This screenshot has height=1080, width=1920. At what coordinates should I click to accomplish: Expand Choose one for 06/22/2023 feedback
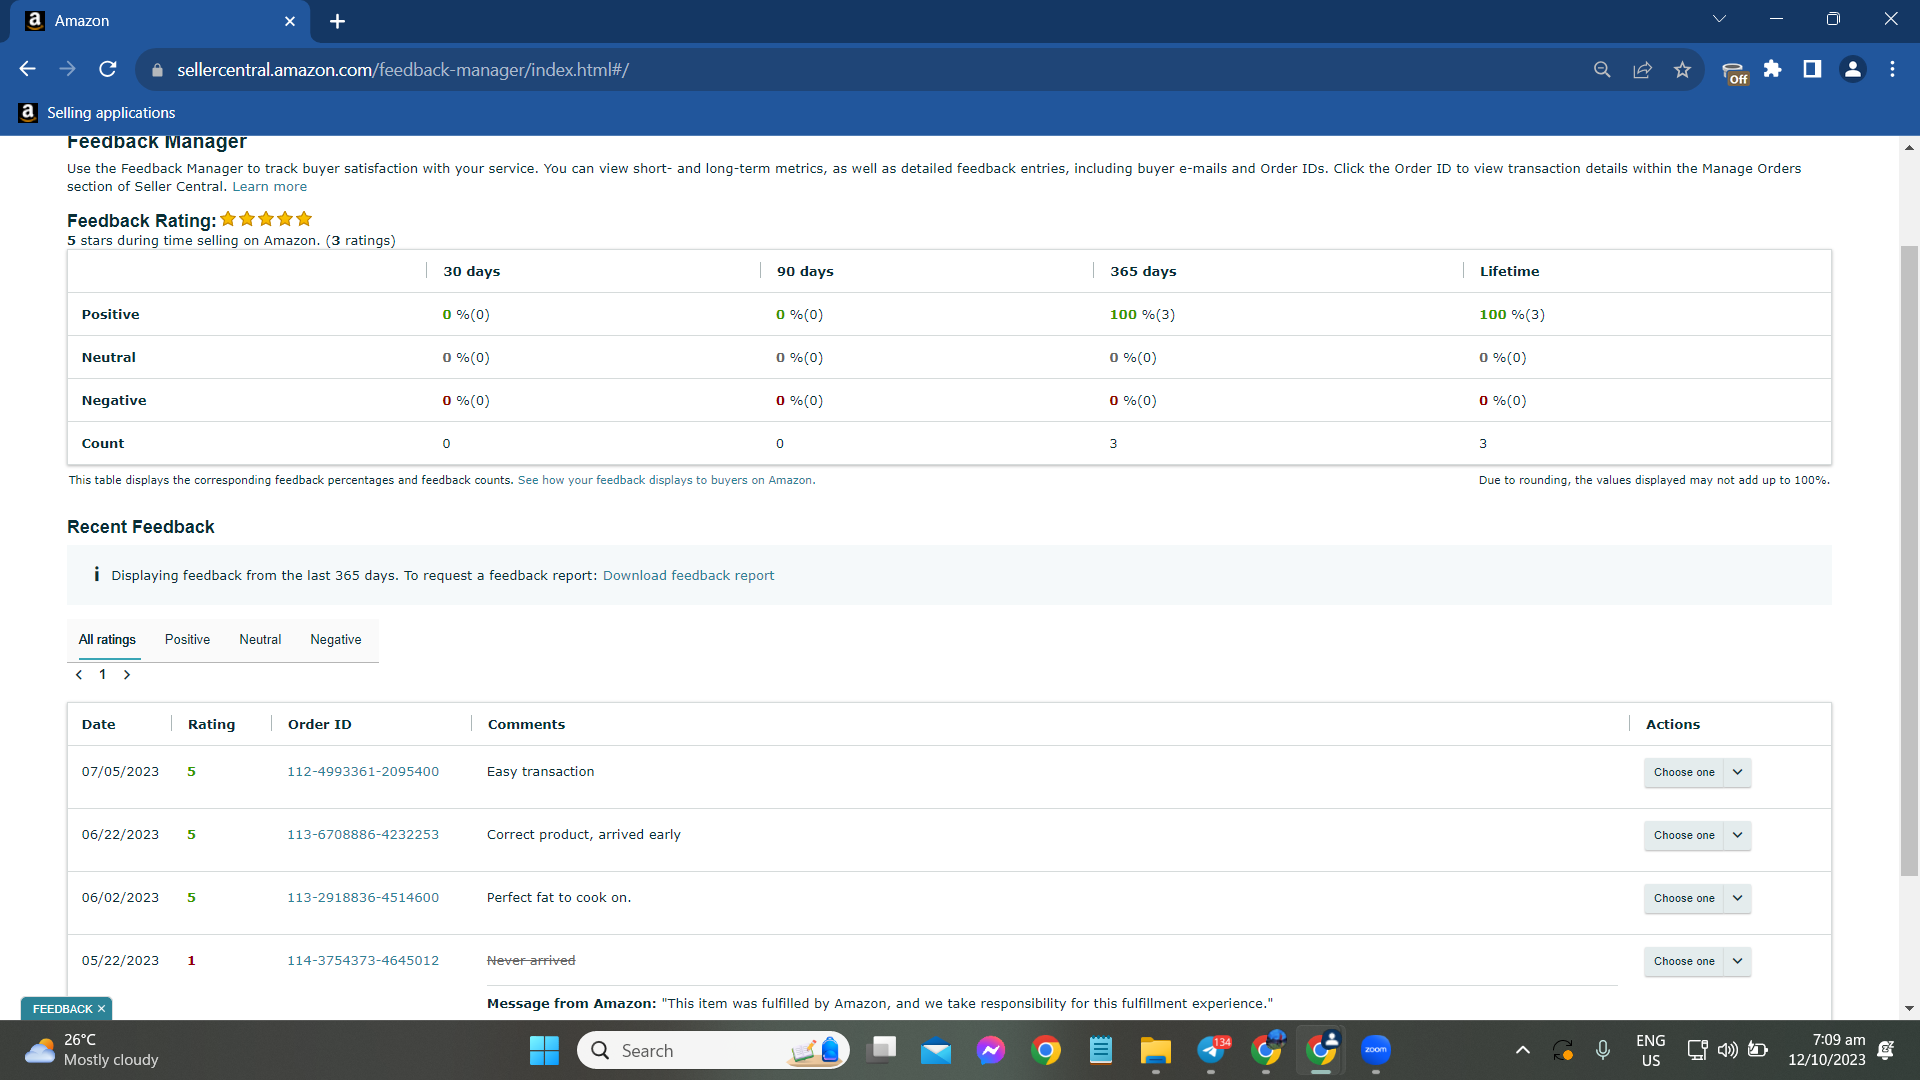click(1697, 836)
